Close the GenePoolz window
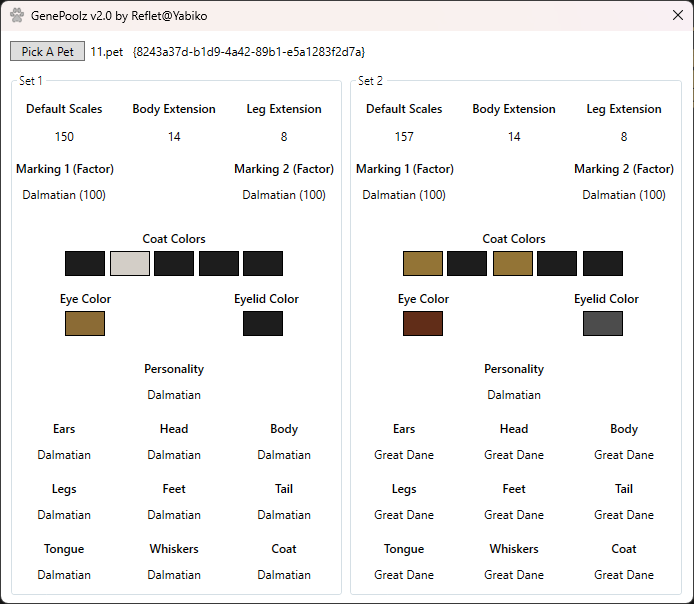The height and width of the screenshot is (604, 694). (x=678, y=15)
